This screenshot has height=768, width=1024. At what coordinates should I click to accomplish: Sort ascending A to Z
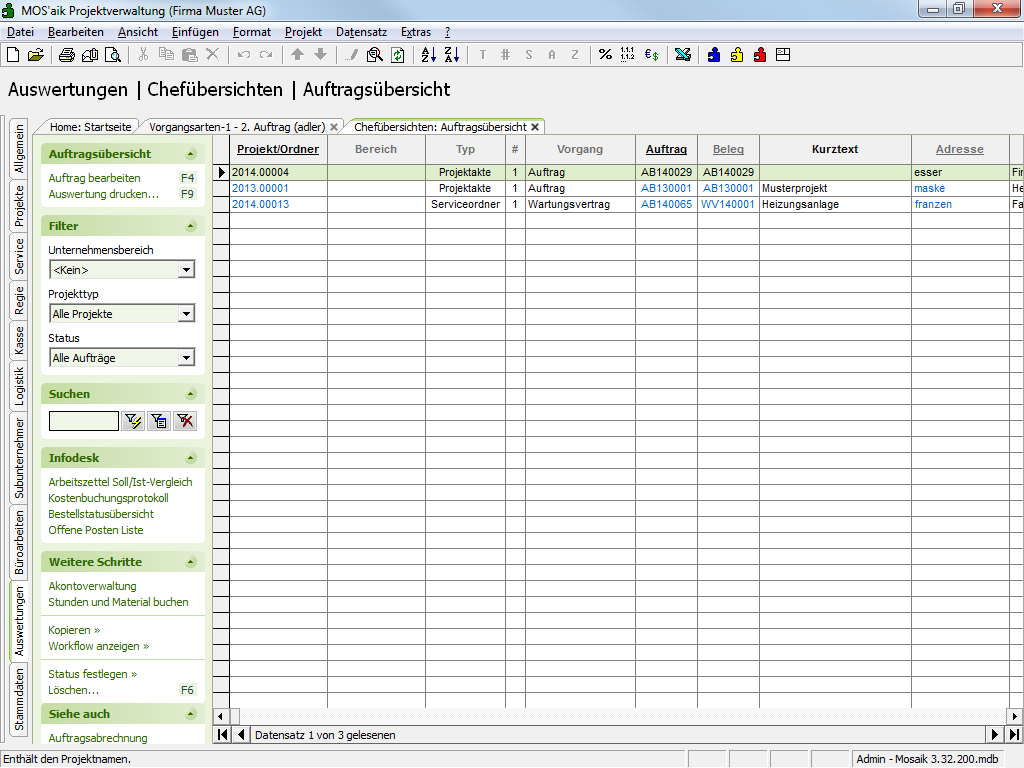point(428,55)
